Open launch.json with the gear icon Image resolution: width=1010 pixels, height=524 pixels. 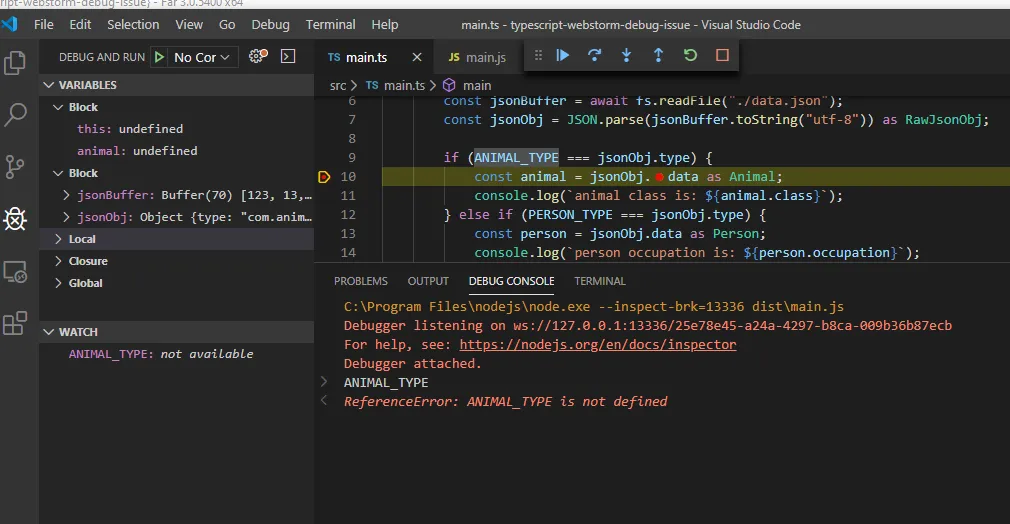point(258,57)
